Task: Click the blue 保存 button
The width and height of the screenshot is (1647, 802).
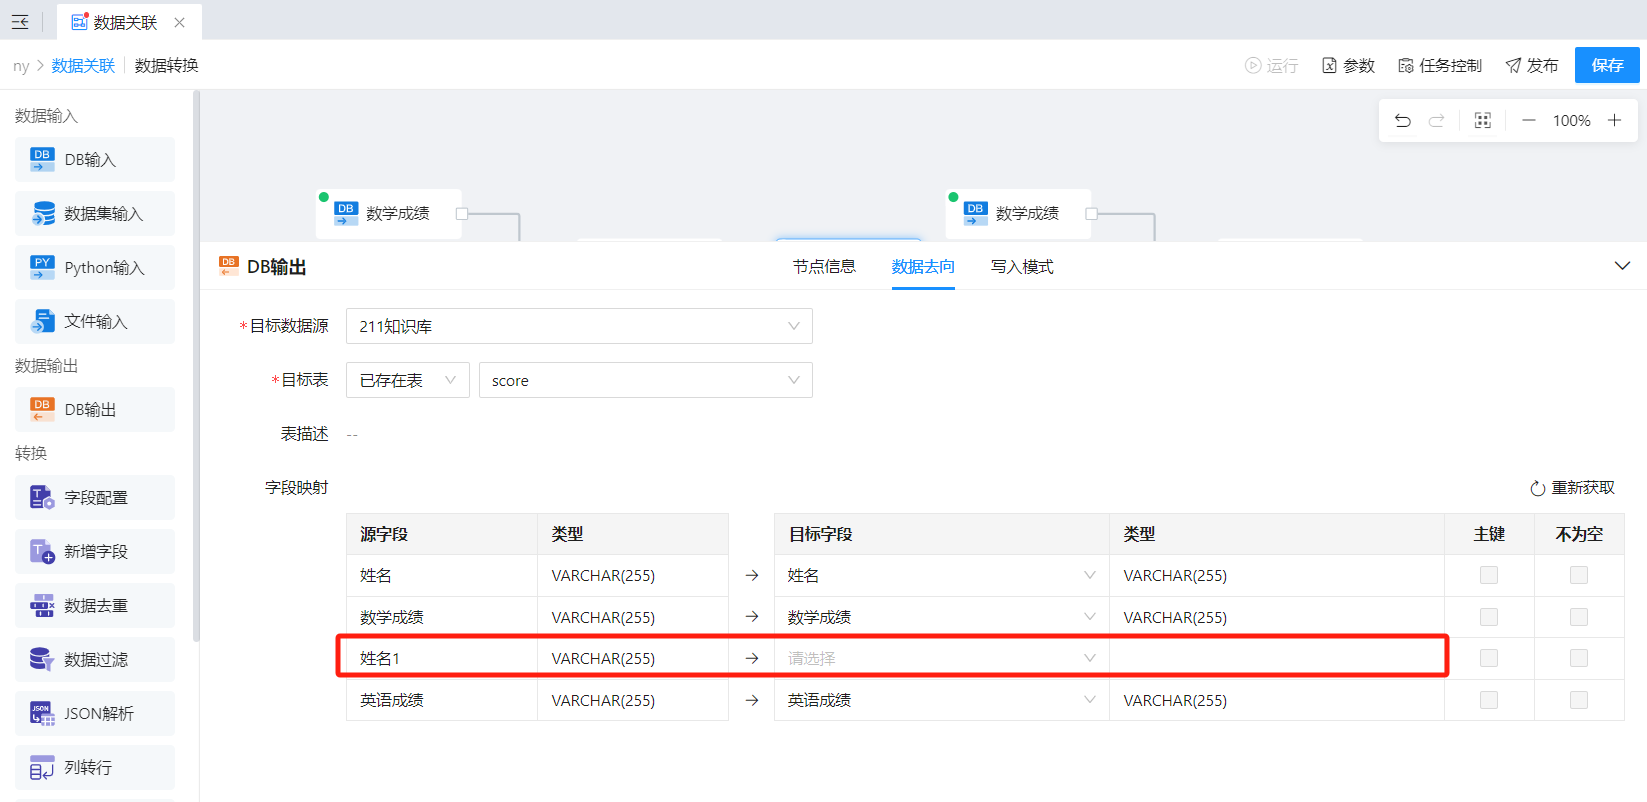Action: (1606, 65)
